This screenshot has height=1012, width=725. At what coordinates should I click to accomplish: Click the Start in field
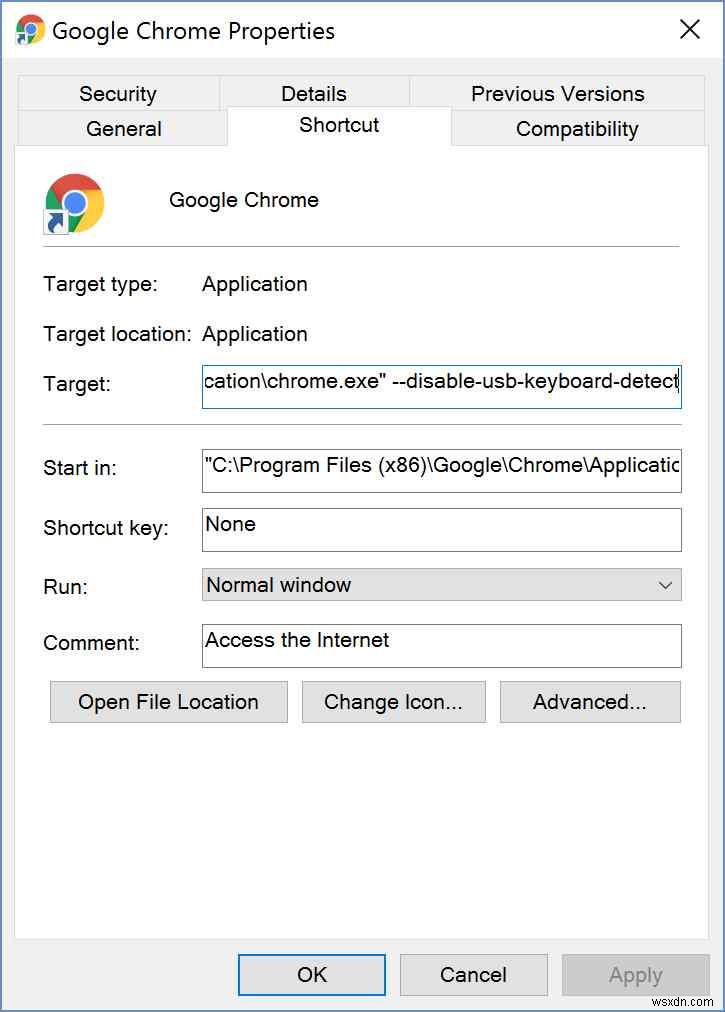coord(440,470)
